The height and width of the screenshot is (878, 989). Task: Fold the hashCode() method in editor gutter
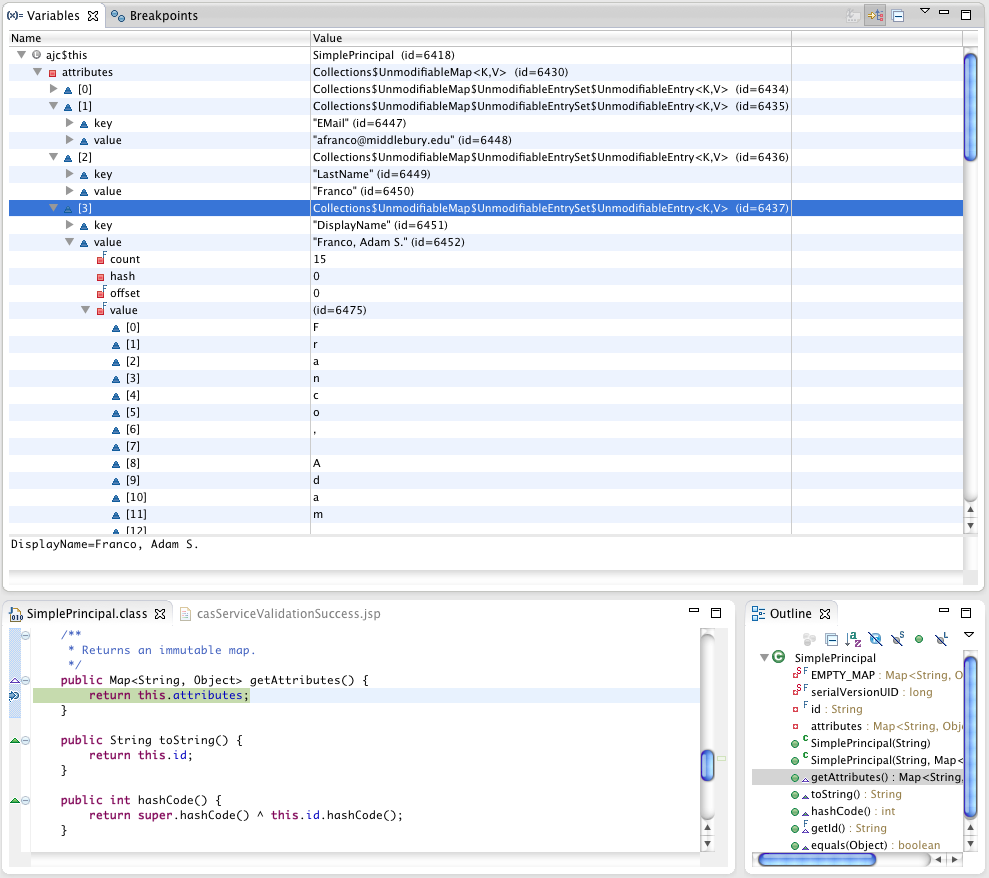(26, 800)
